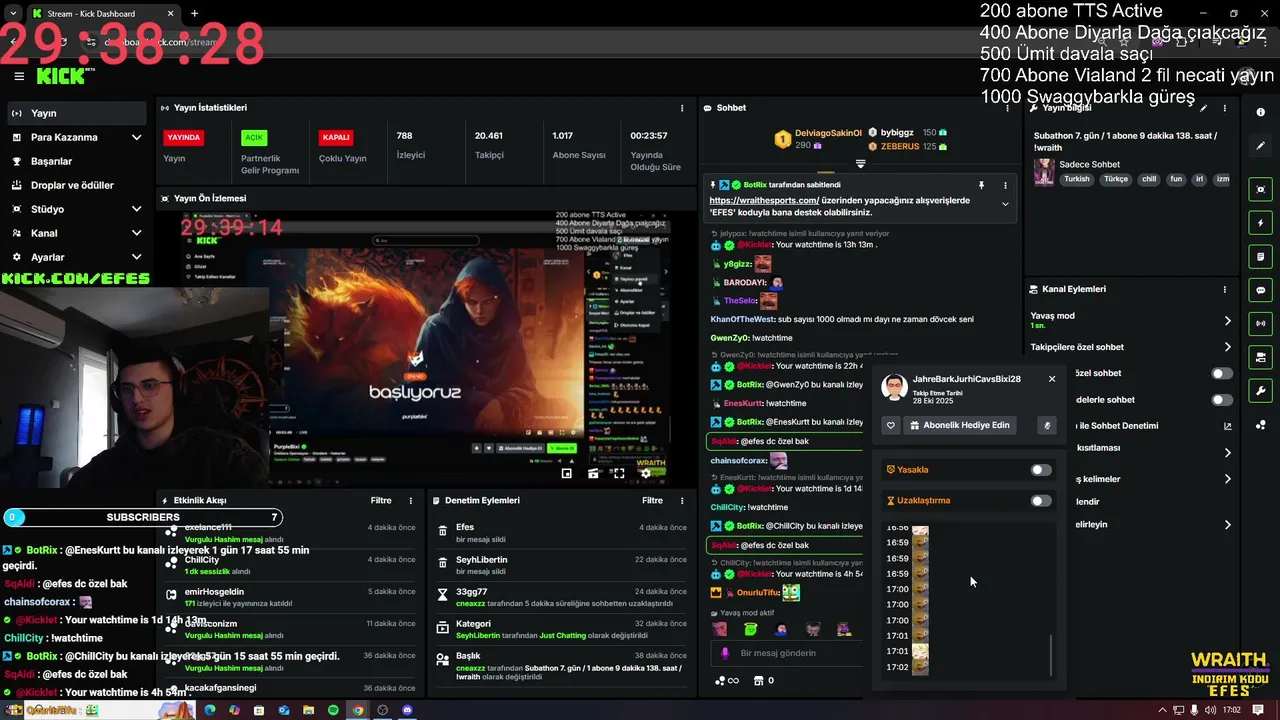Open the wraithesports.com link in pinned message

pyautogui.click(x=765, y=200)
